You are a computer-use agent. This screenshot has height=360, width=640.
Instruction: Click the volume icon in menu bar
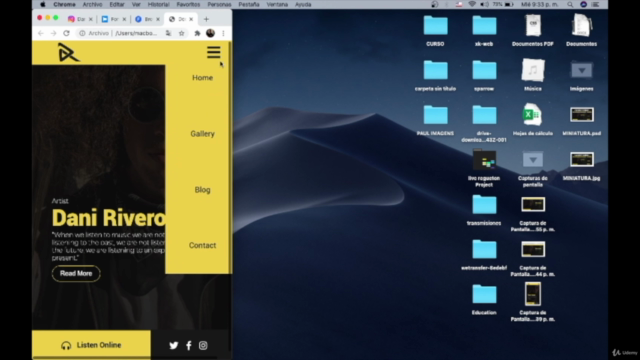(484, 4)
